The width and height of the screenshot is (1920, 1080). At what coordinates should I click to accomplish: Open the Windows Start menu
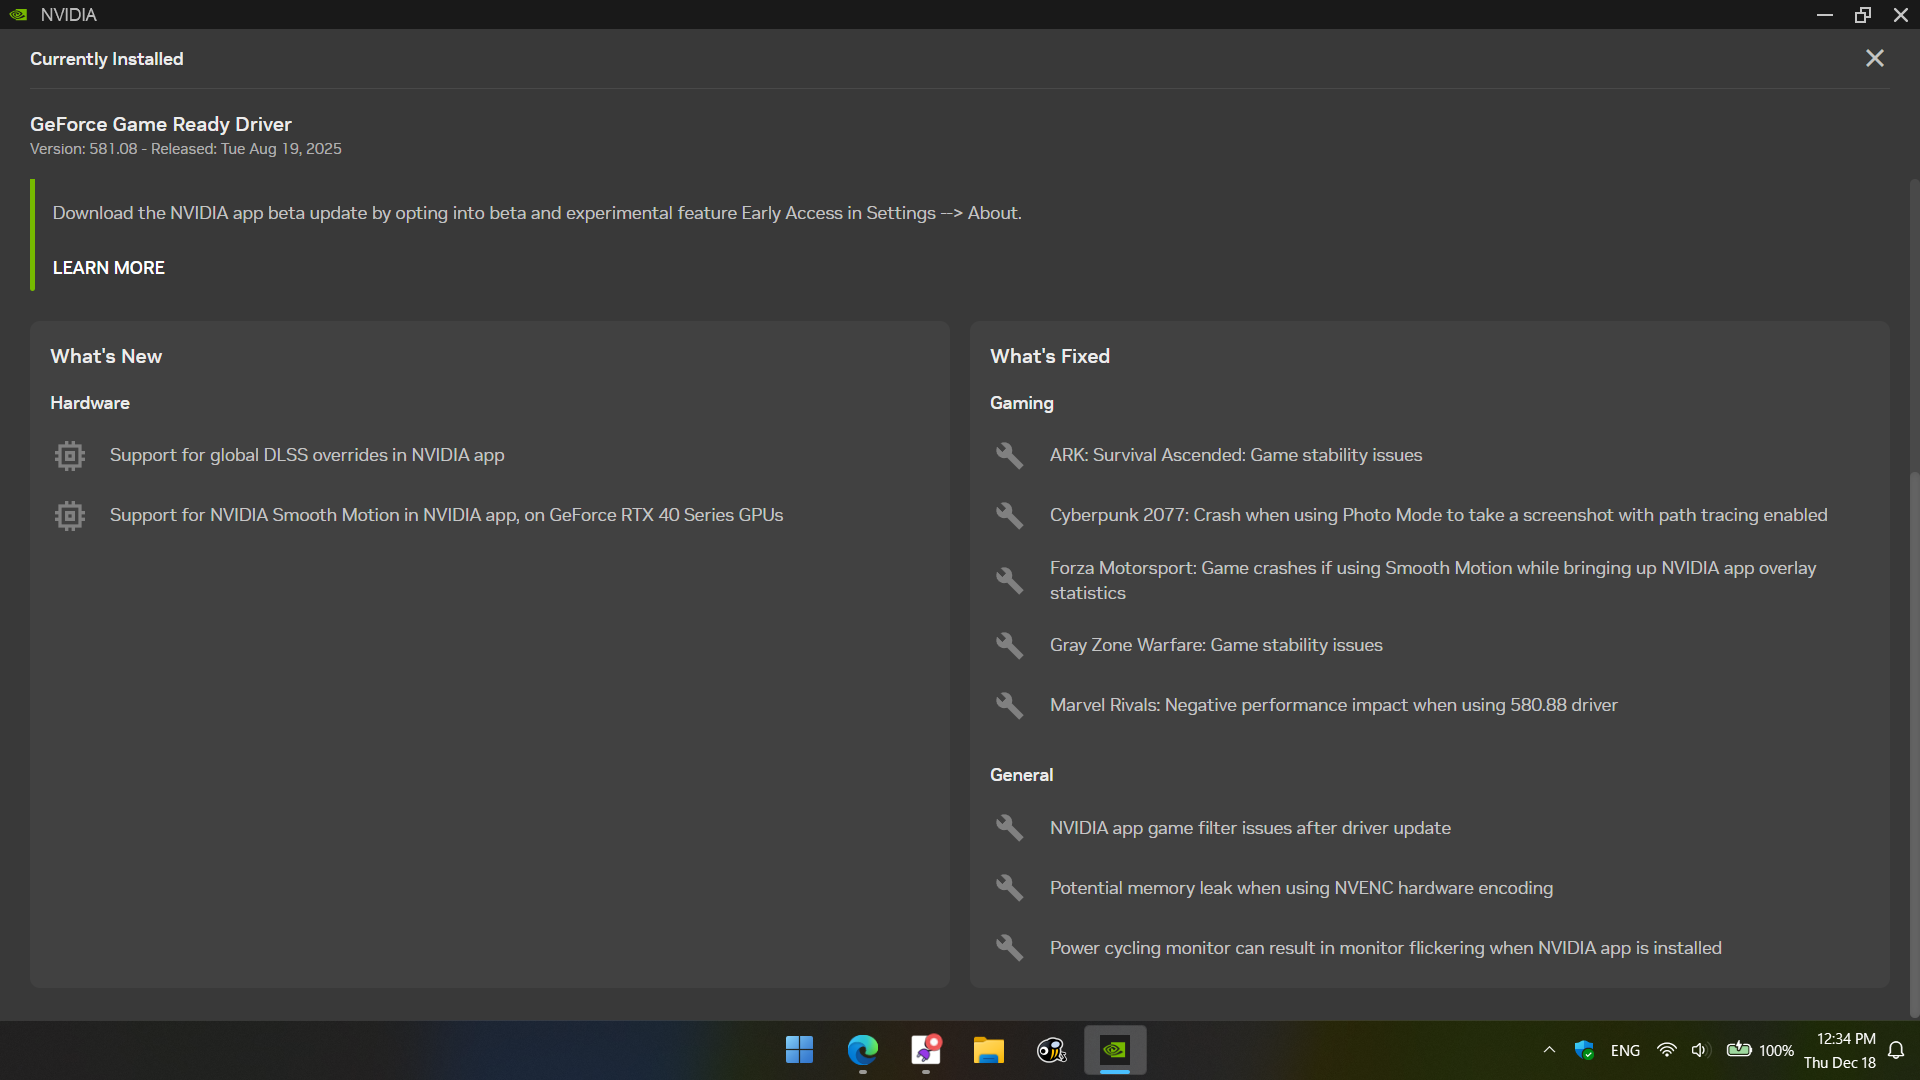(799, 1050)
